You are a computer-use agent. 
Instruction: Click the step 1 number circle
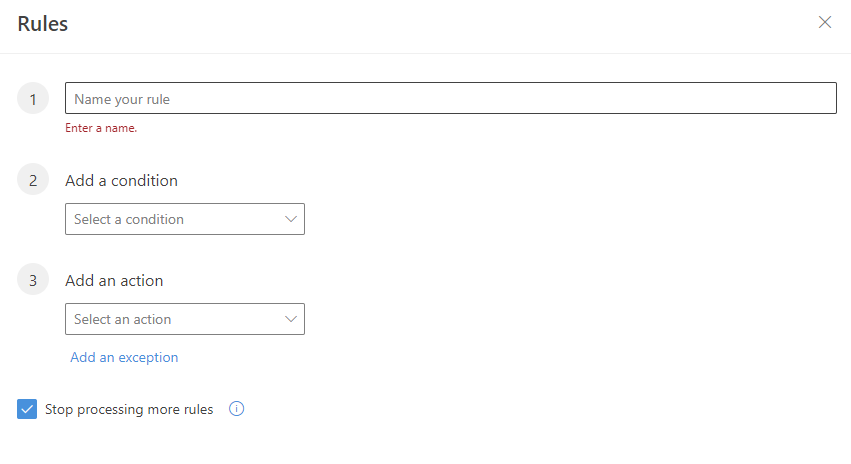pyautogui.click(x=33, y=98)
